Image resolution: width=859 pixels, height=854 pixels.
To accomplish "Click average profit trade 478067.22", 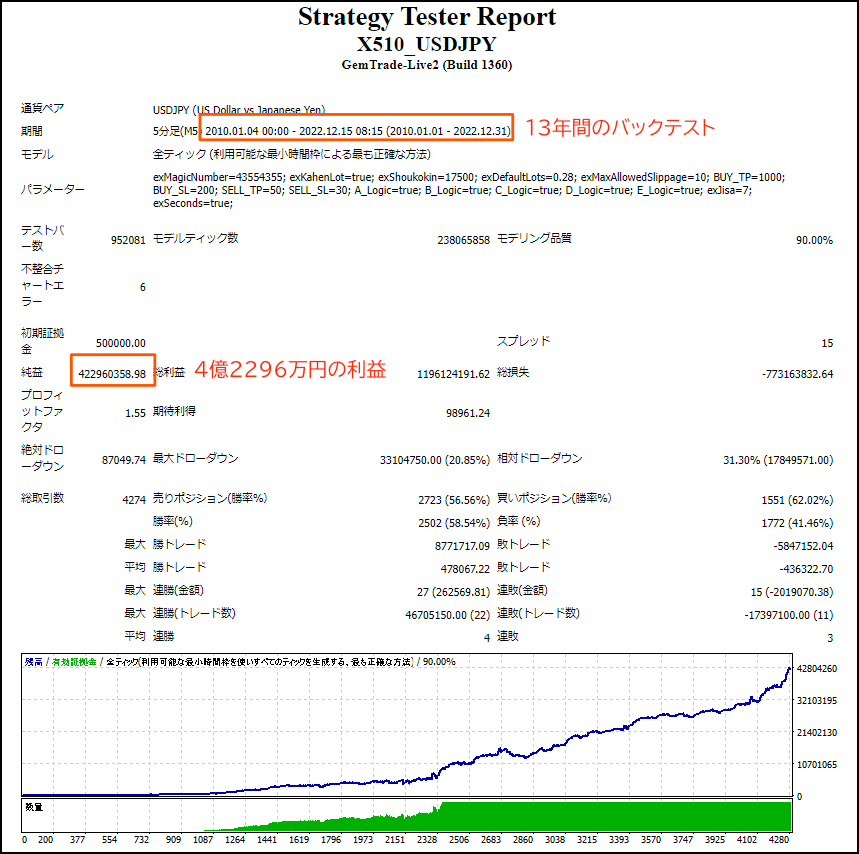I will click(465, 569).
